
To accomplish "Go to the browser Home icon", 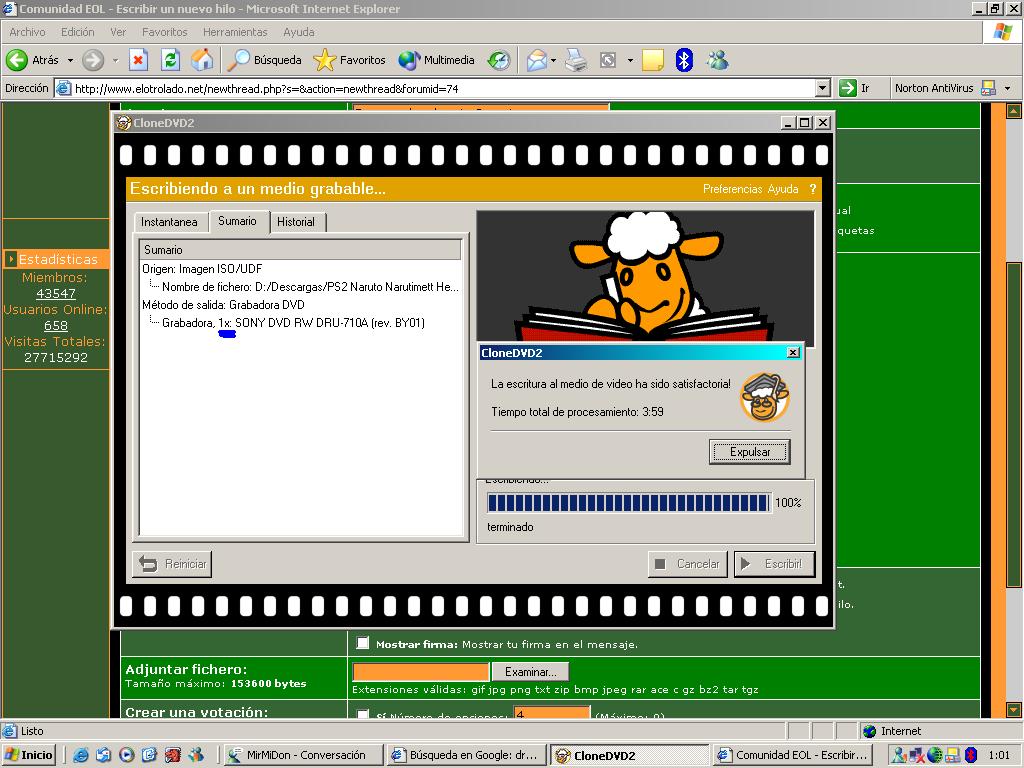I will [x=202, y=60].
